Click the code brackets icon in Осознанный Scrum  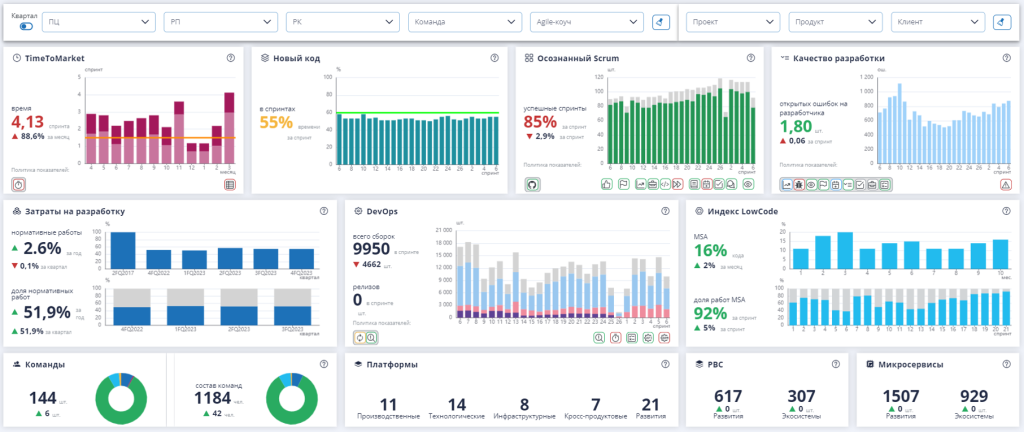(665, 184)
